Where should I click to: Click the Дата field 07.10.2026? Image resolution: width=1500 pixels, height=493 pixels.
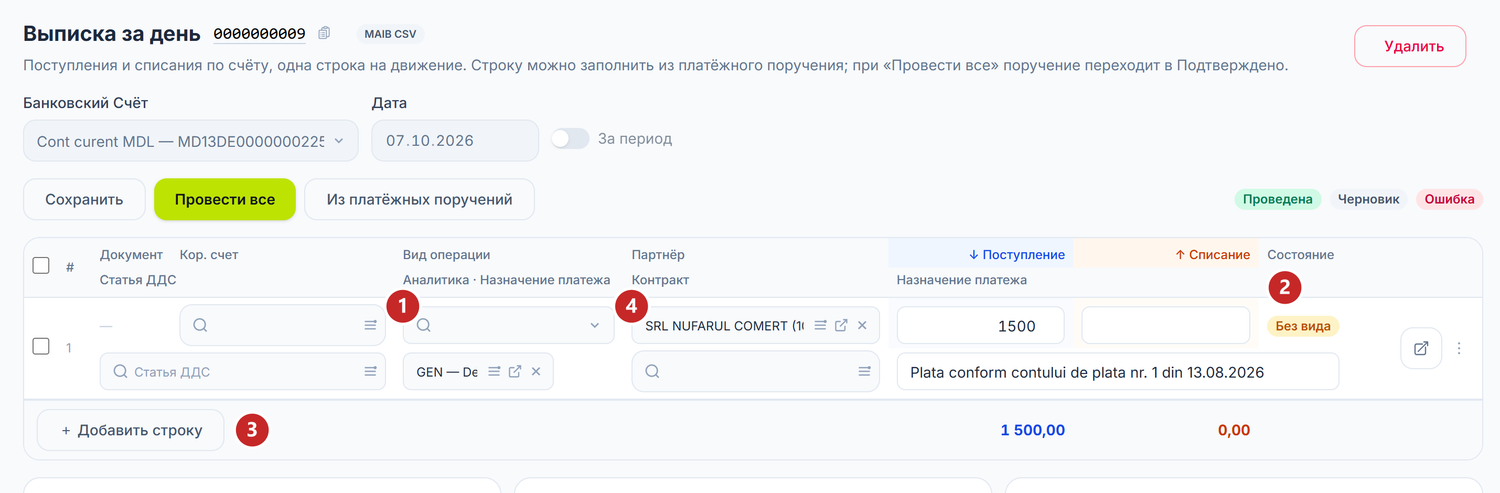coord(455,141)
